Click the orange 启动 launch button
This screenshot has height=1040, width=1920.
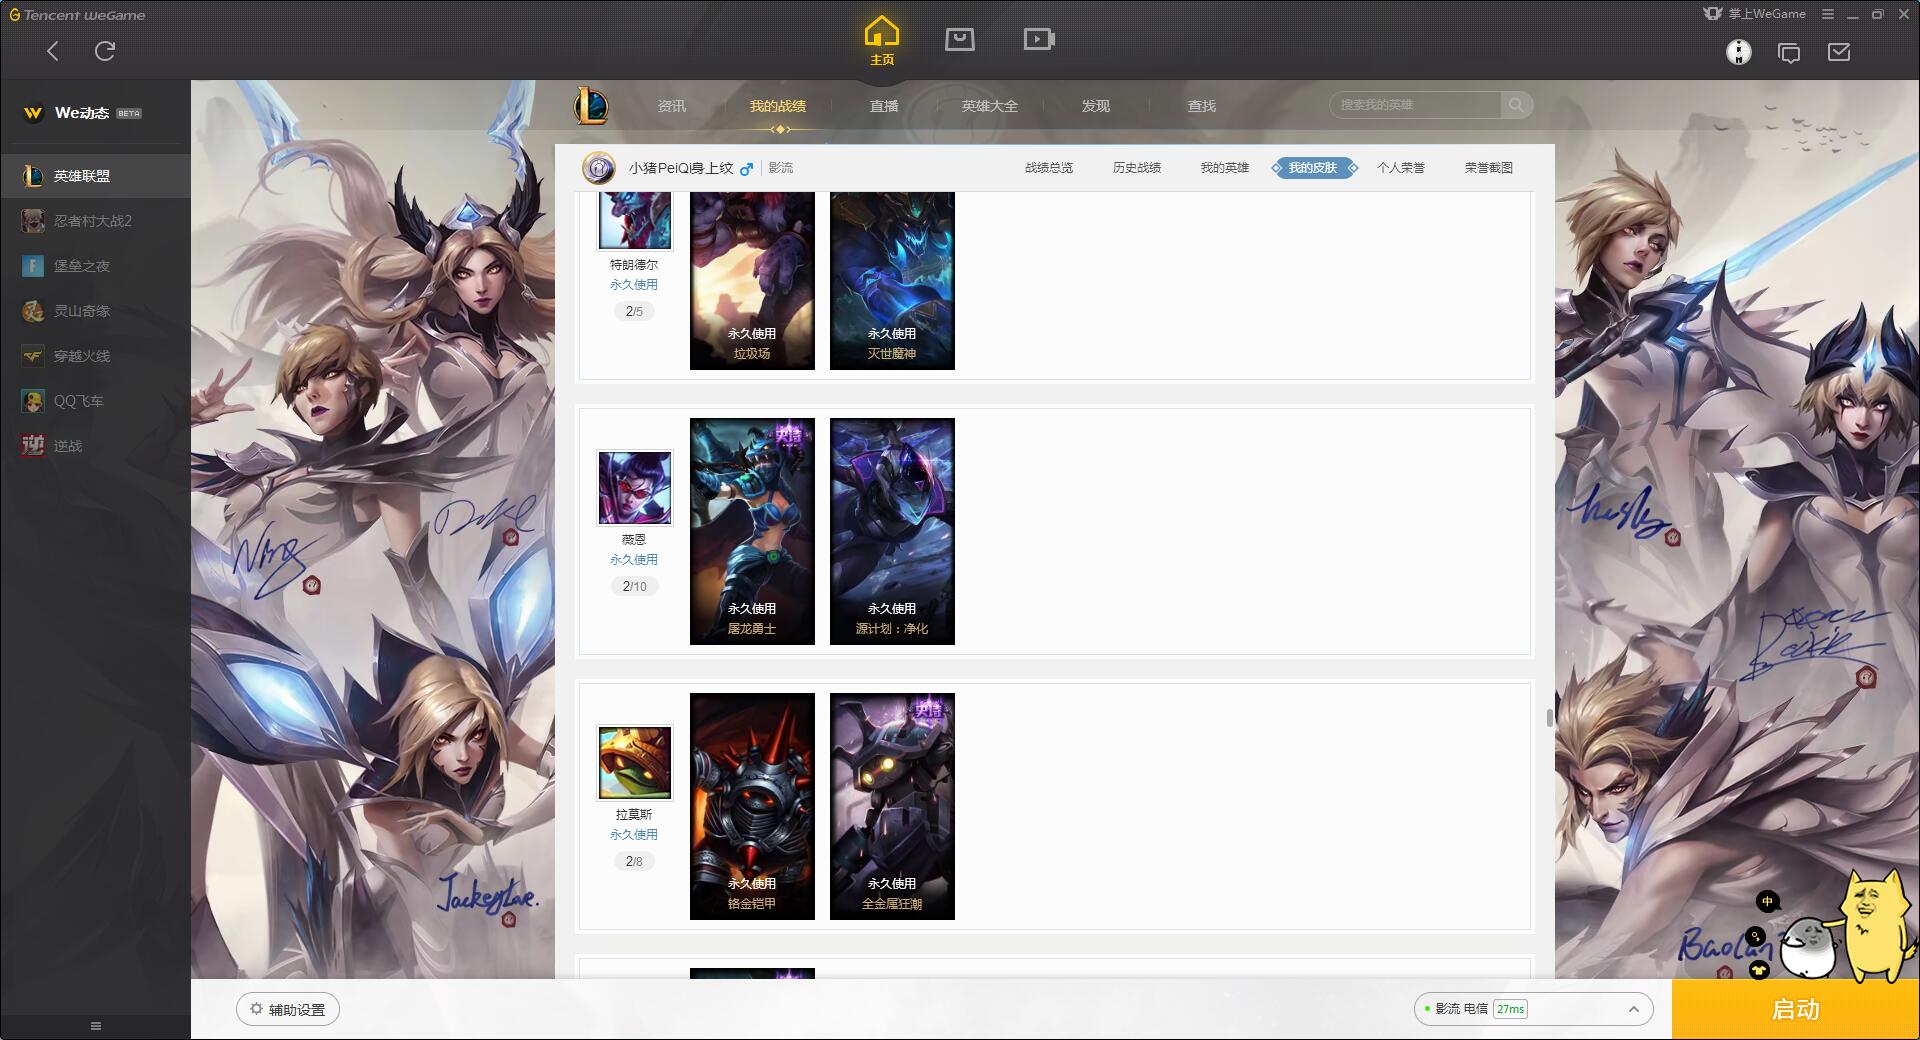1796,1009
